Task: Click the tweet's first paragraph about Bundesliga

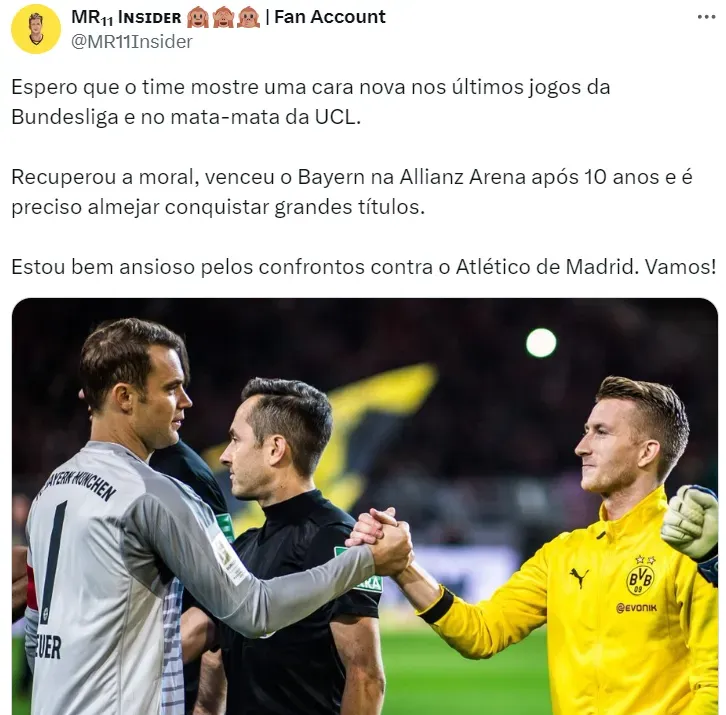Action: pyautogui.click(x=311, y=102)
